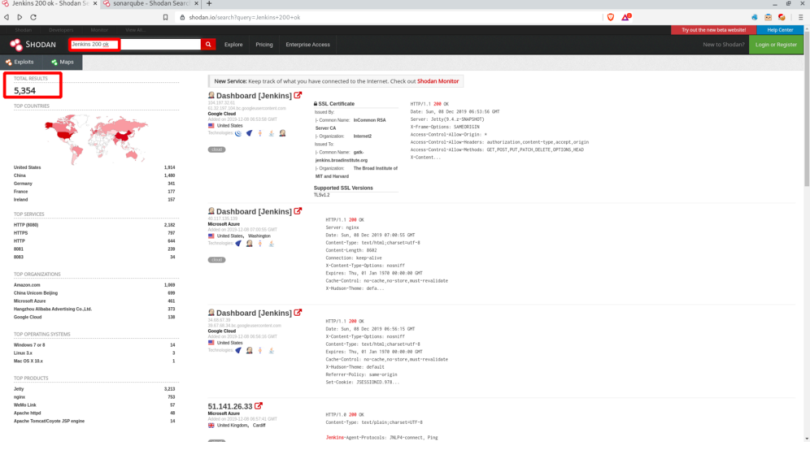Open the Explore menu item
Viewport: 810px width, 450px height.
click(x=233, y=45)
